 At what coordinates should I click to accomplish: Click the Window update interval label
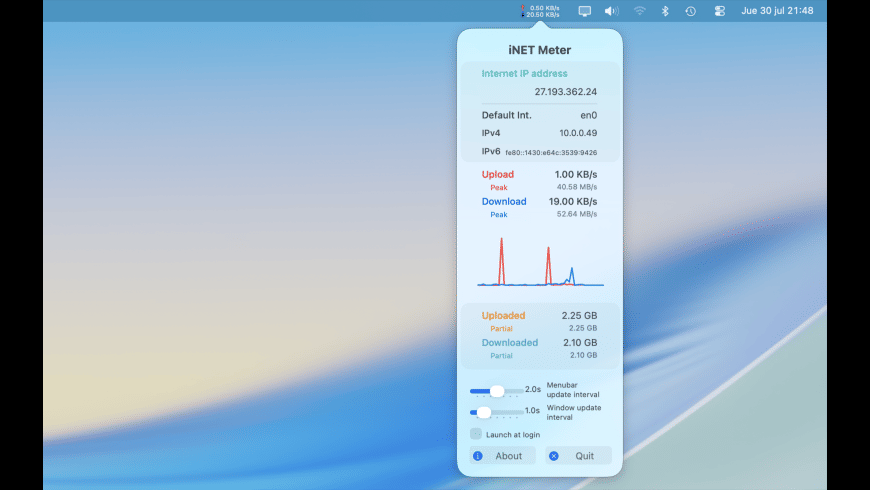574,412
